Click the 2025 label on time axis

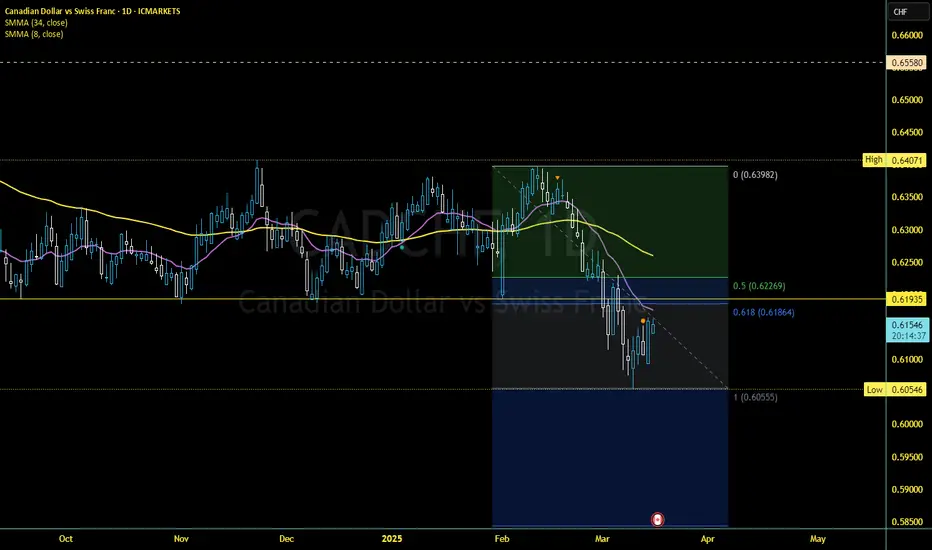(x=392, y=539)
